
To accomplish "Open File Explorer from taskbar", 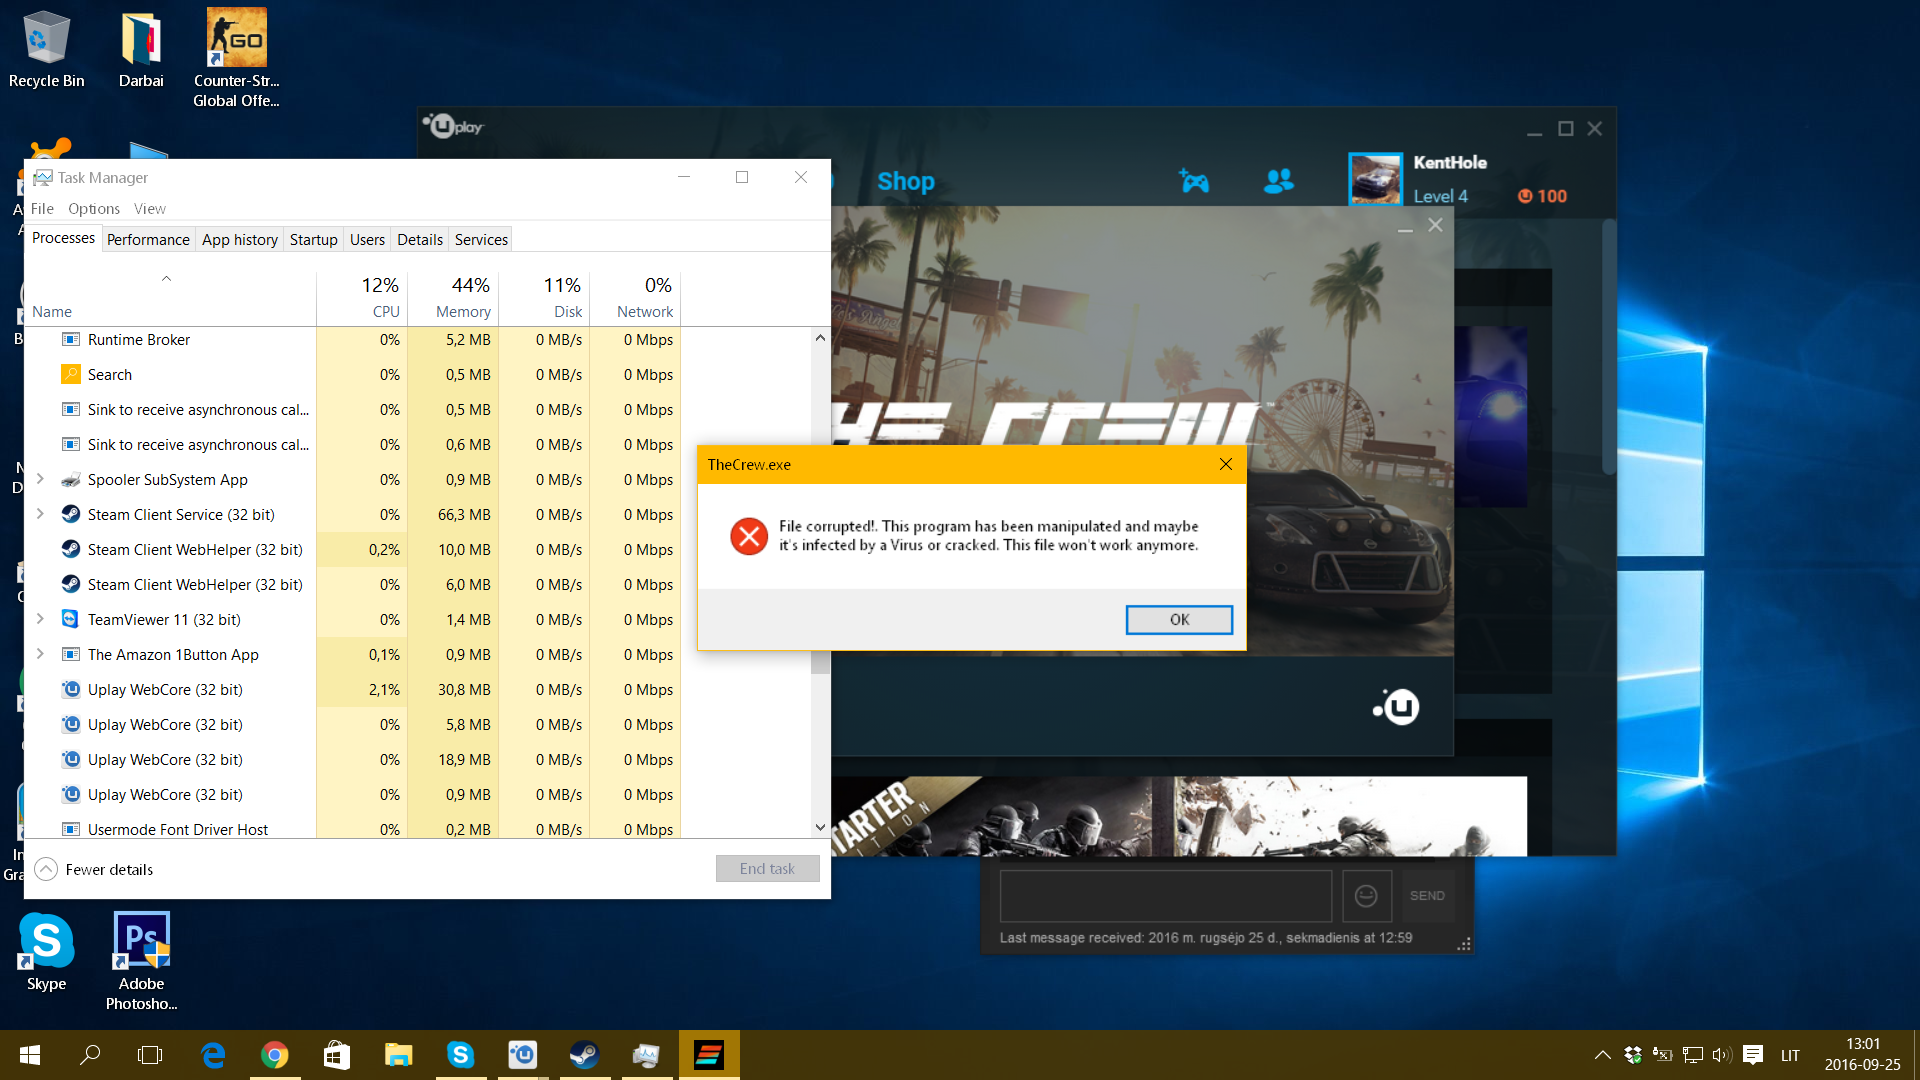I will pos(398,1055).
